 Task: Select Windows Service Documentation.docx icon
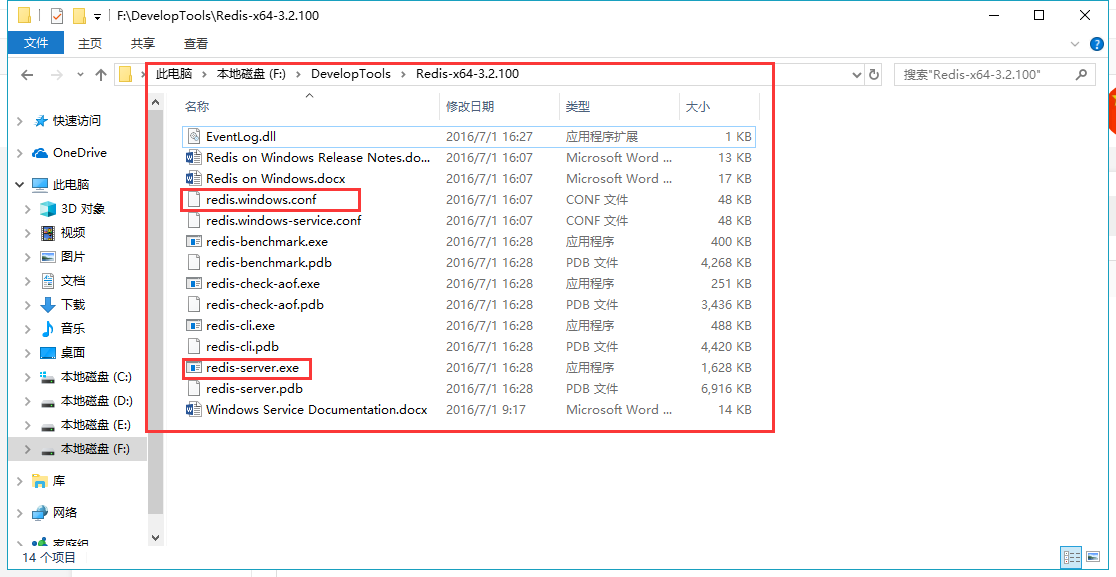194,410
